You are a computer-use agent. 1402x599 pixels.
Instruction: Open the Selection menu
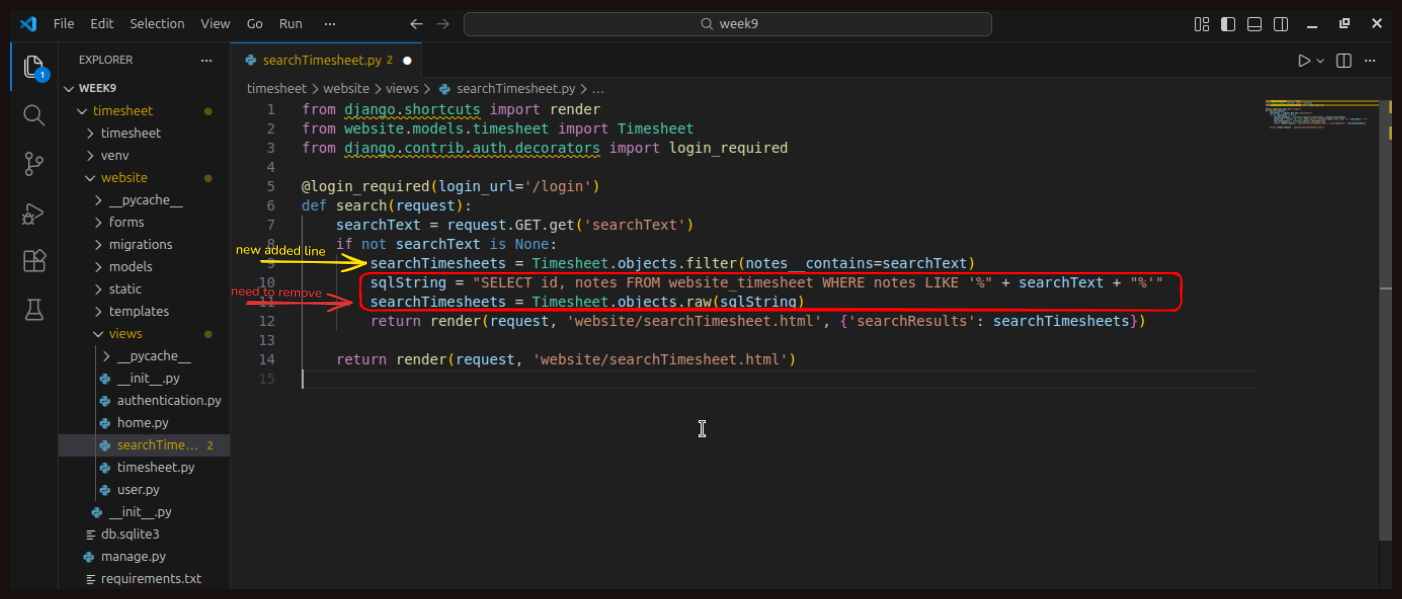157,24
